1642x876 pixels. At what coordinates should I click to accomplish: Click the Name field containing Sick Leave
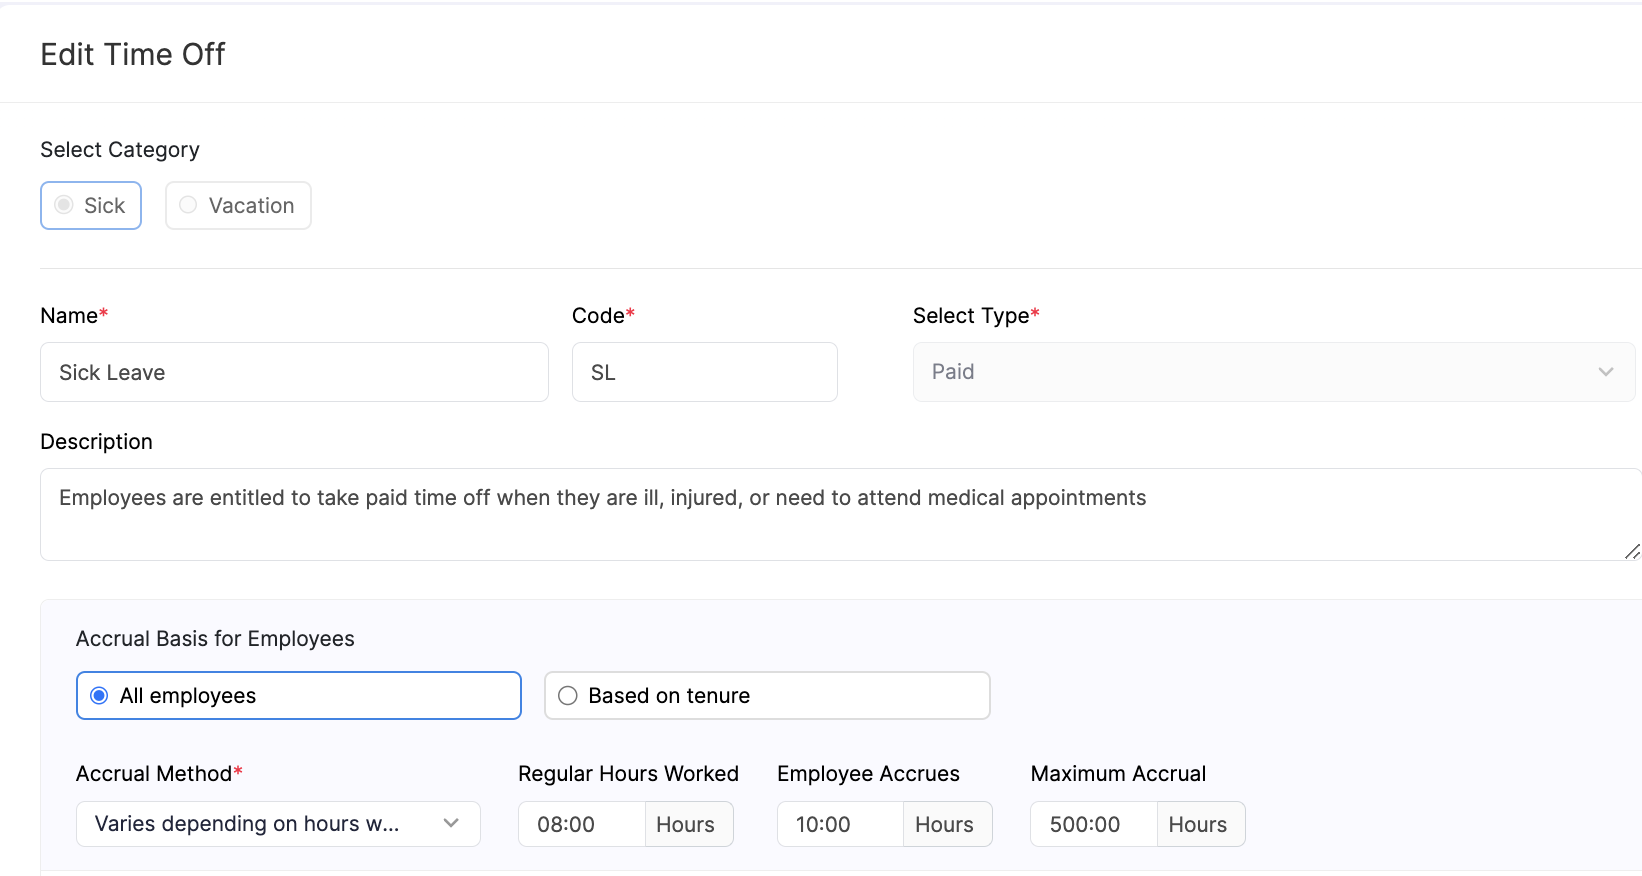[294, 372]
